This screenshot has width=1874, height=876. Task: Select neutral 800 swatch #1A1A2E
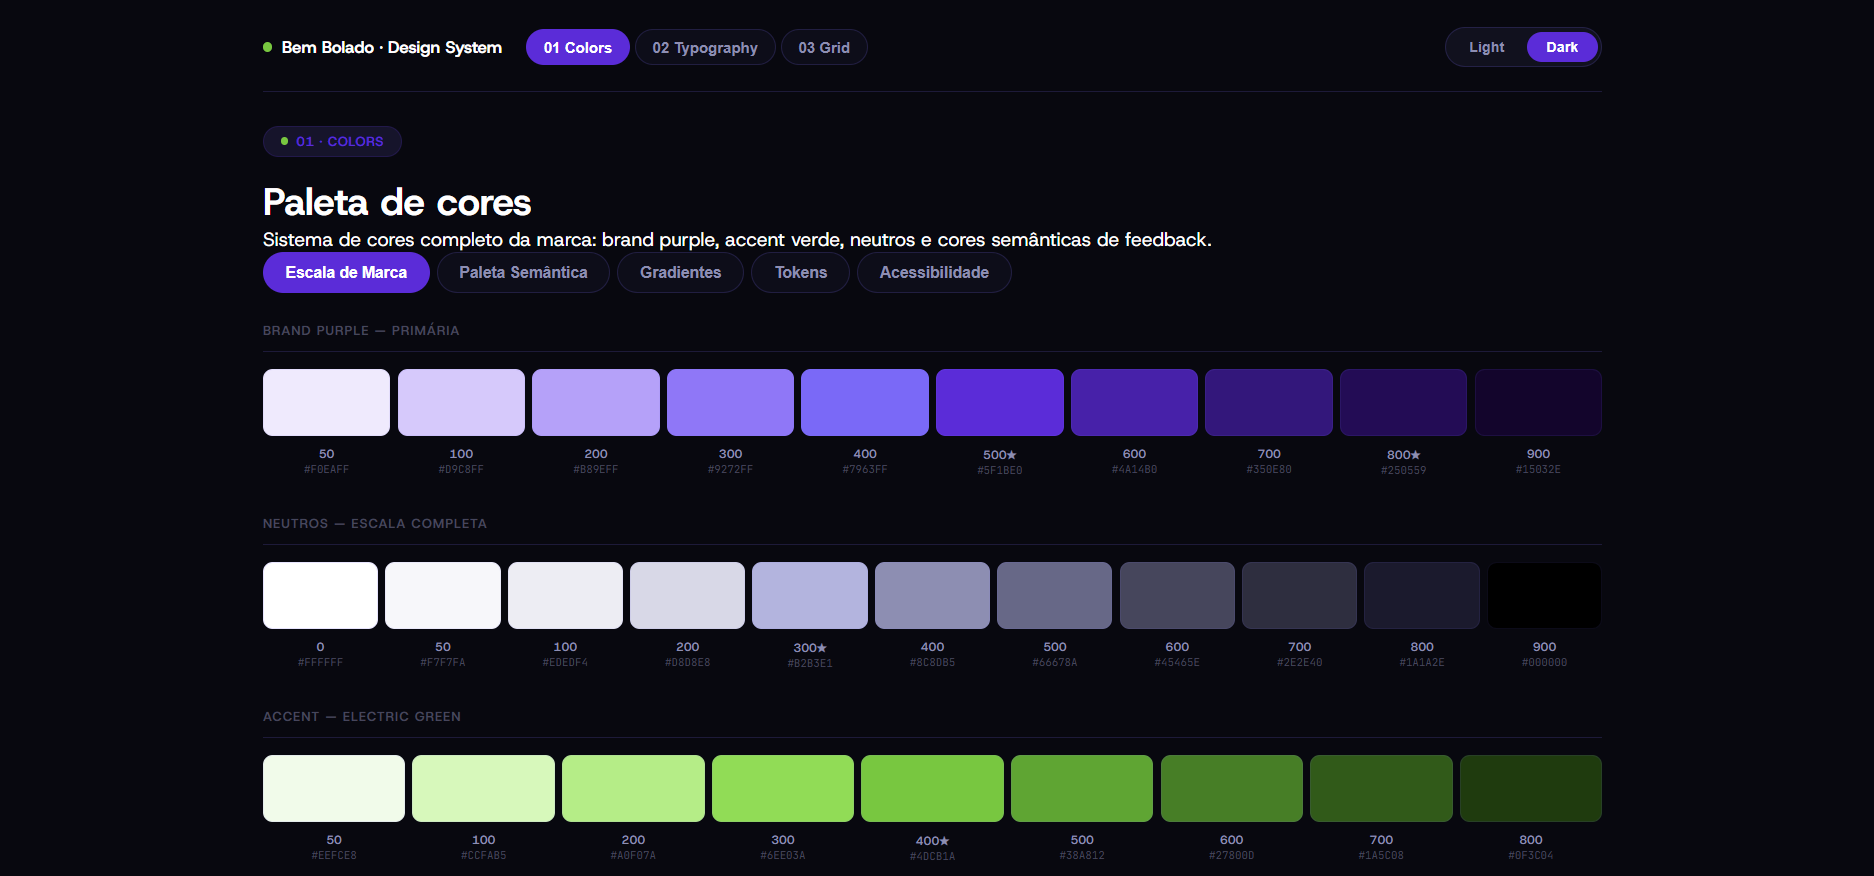(1422, 595)
